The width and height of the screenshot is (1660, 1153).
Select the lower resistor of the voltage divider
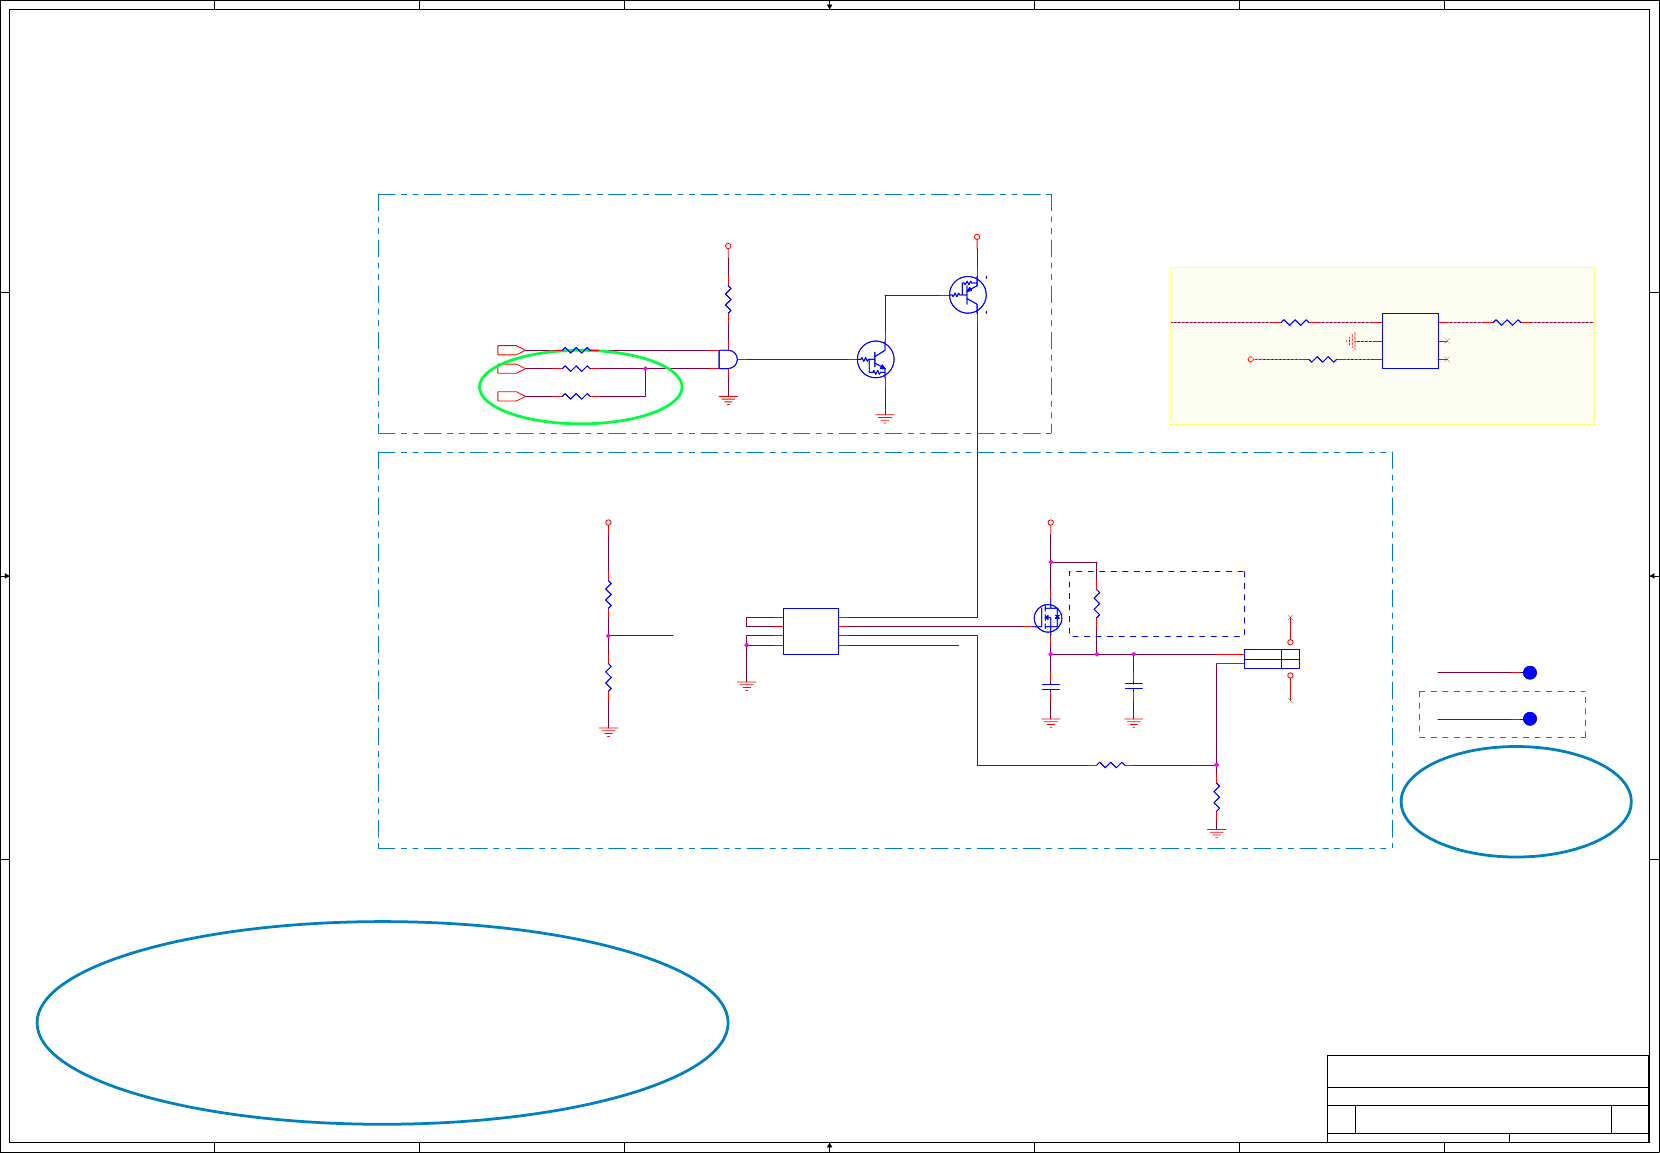tap(608, 677)
